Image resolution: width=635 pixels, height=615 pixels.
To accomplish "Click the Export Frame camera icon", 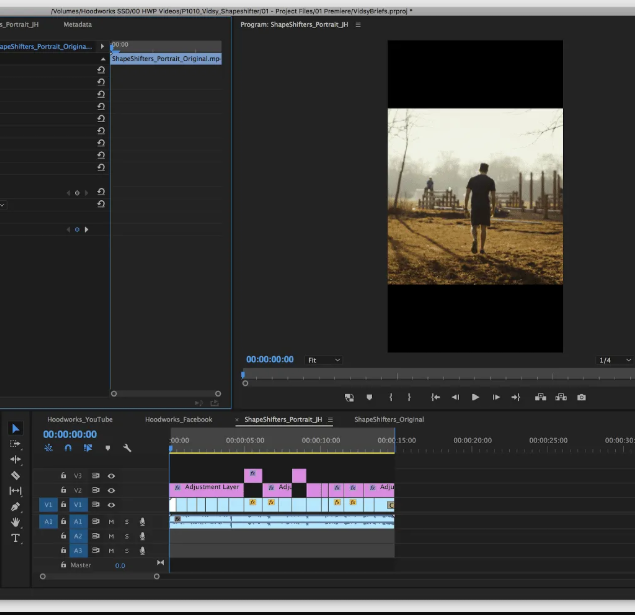I will pos(582,397).
